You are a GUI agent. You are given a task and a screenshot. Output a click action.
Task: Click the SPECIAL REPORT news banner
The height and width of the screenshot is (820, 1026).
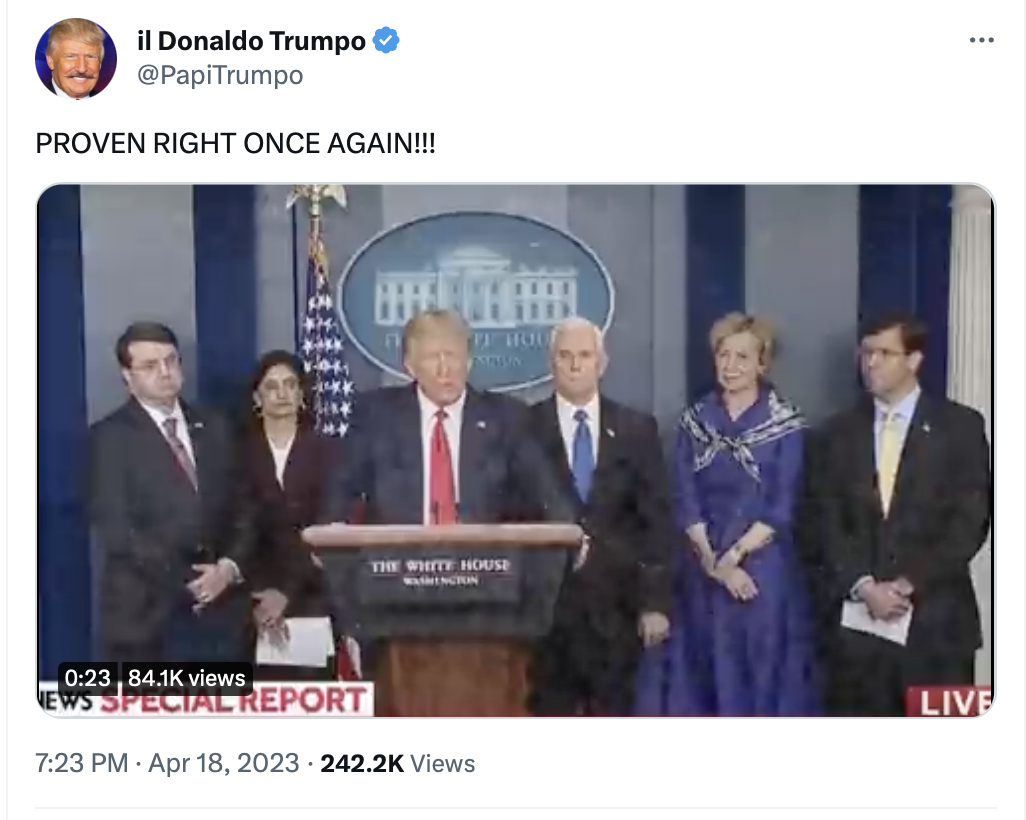tap(205, 700)
